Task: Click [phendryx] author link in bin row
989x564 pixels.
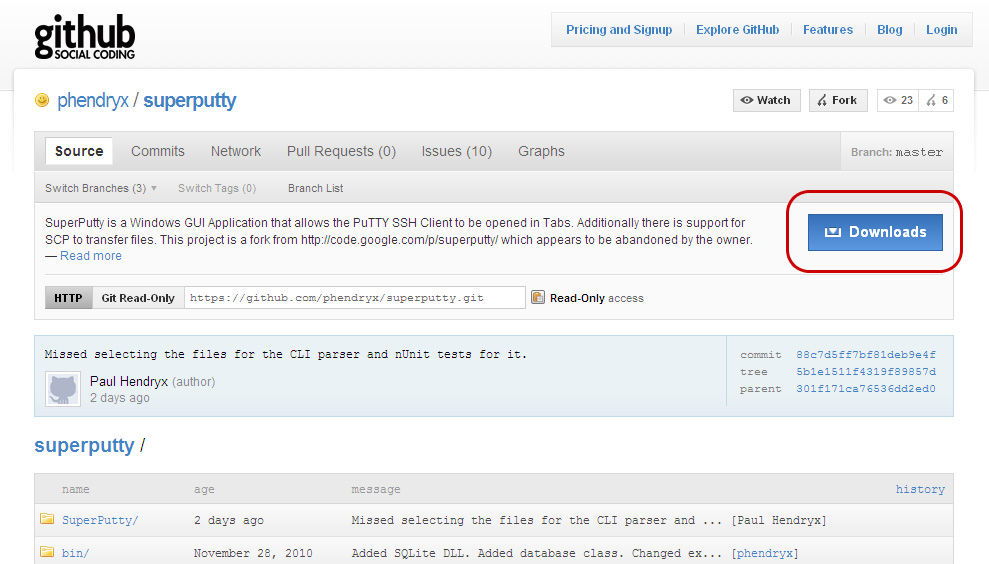Action: (764, 553)
